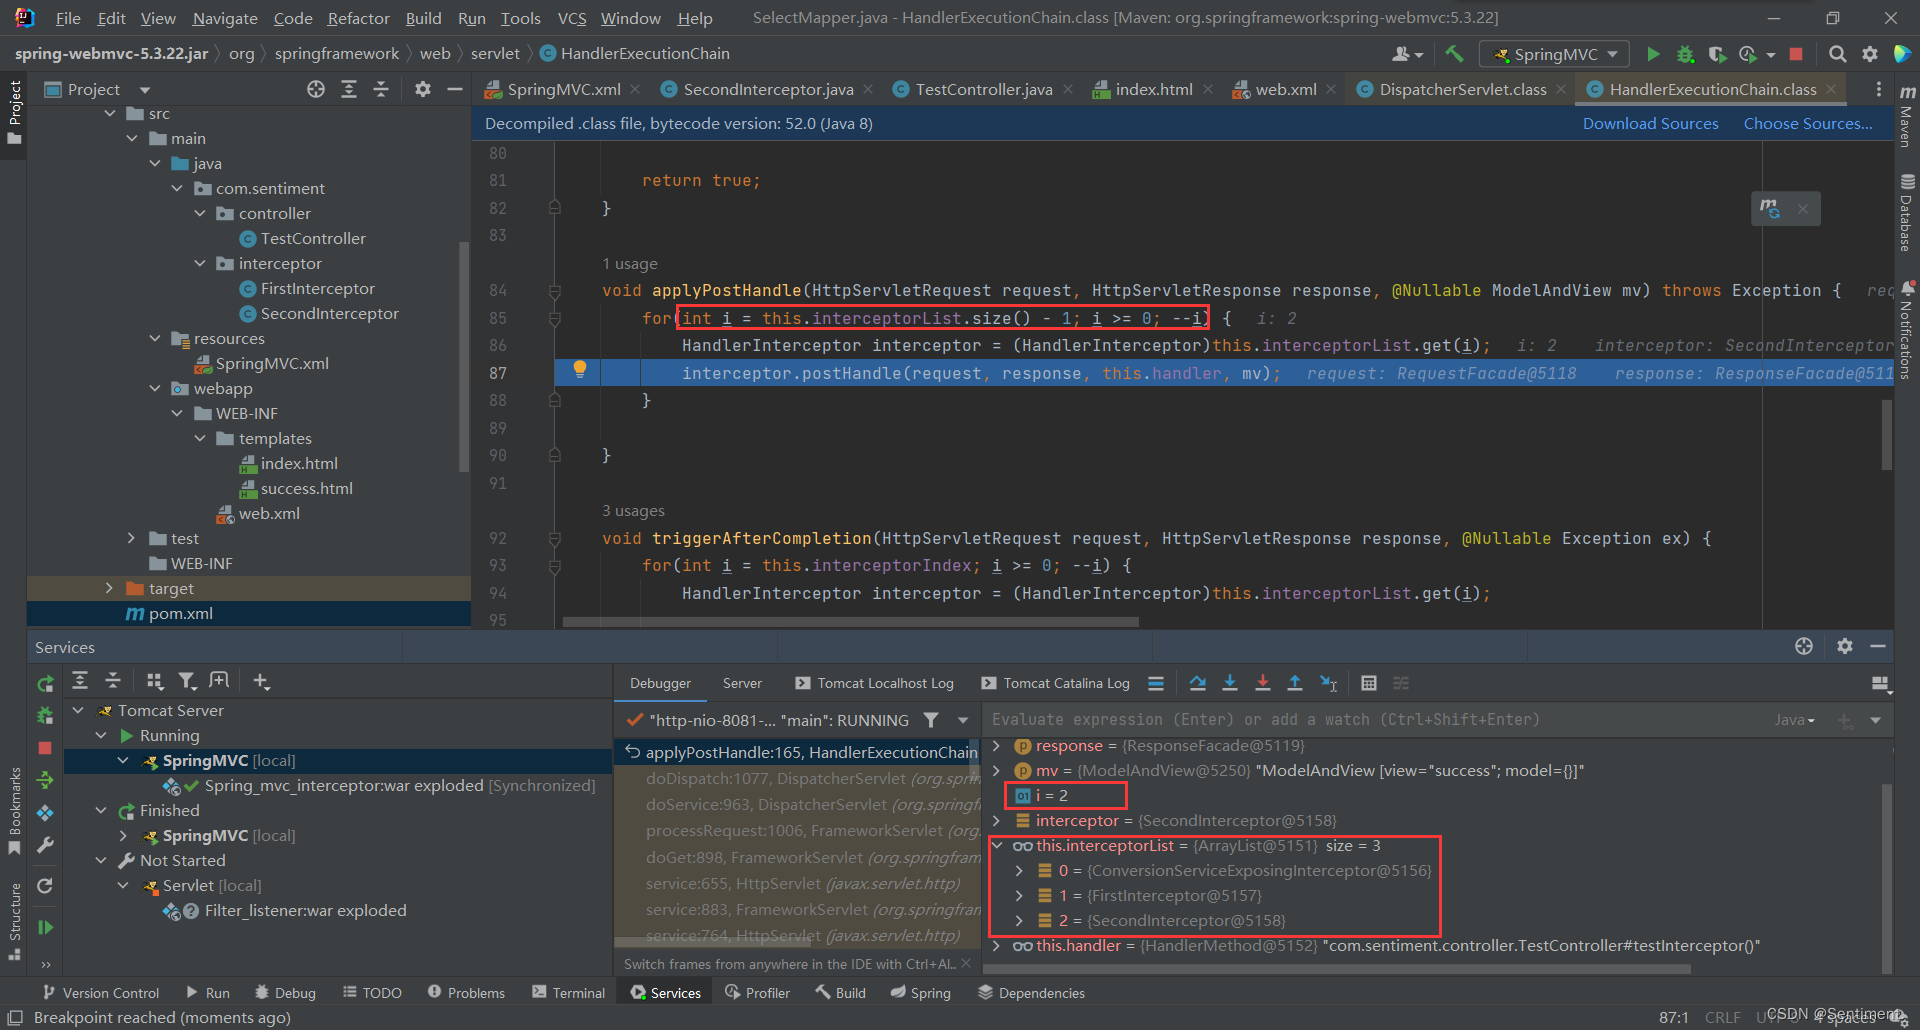
Task: Toggle the Database tool window on the right edge
Action: tap(1907, 213)
